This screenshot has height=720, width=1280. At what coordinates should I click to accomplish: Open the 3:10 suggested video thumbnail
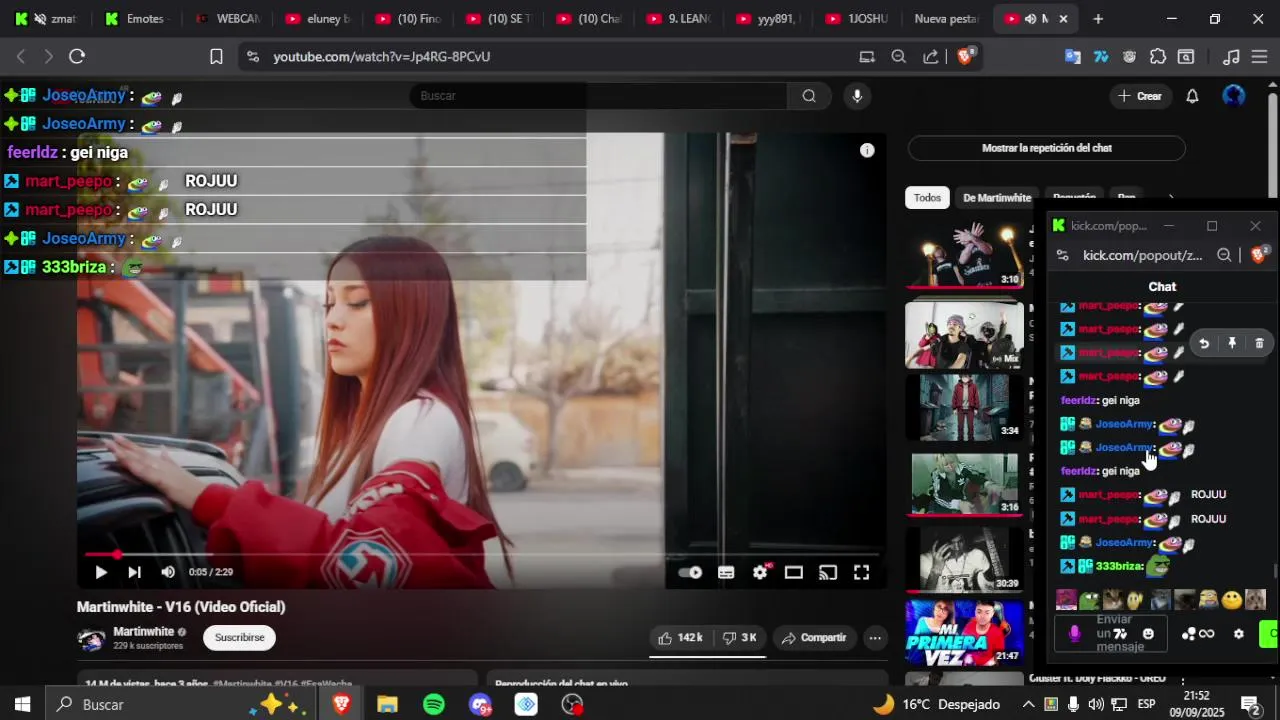tap(964, 254)
